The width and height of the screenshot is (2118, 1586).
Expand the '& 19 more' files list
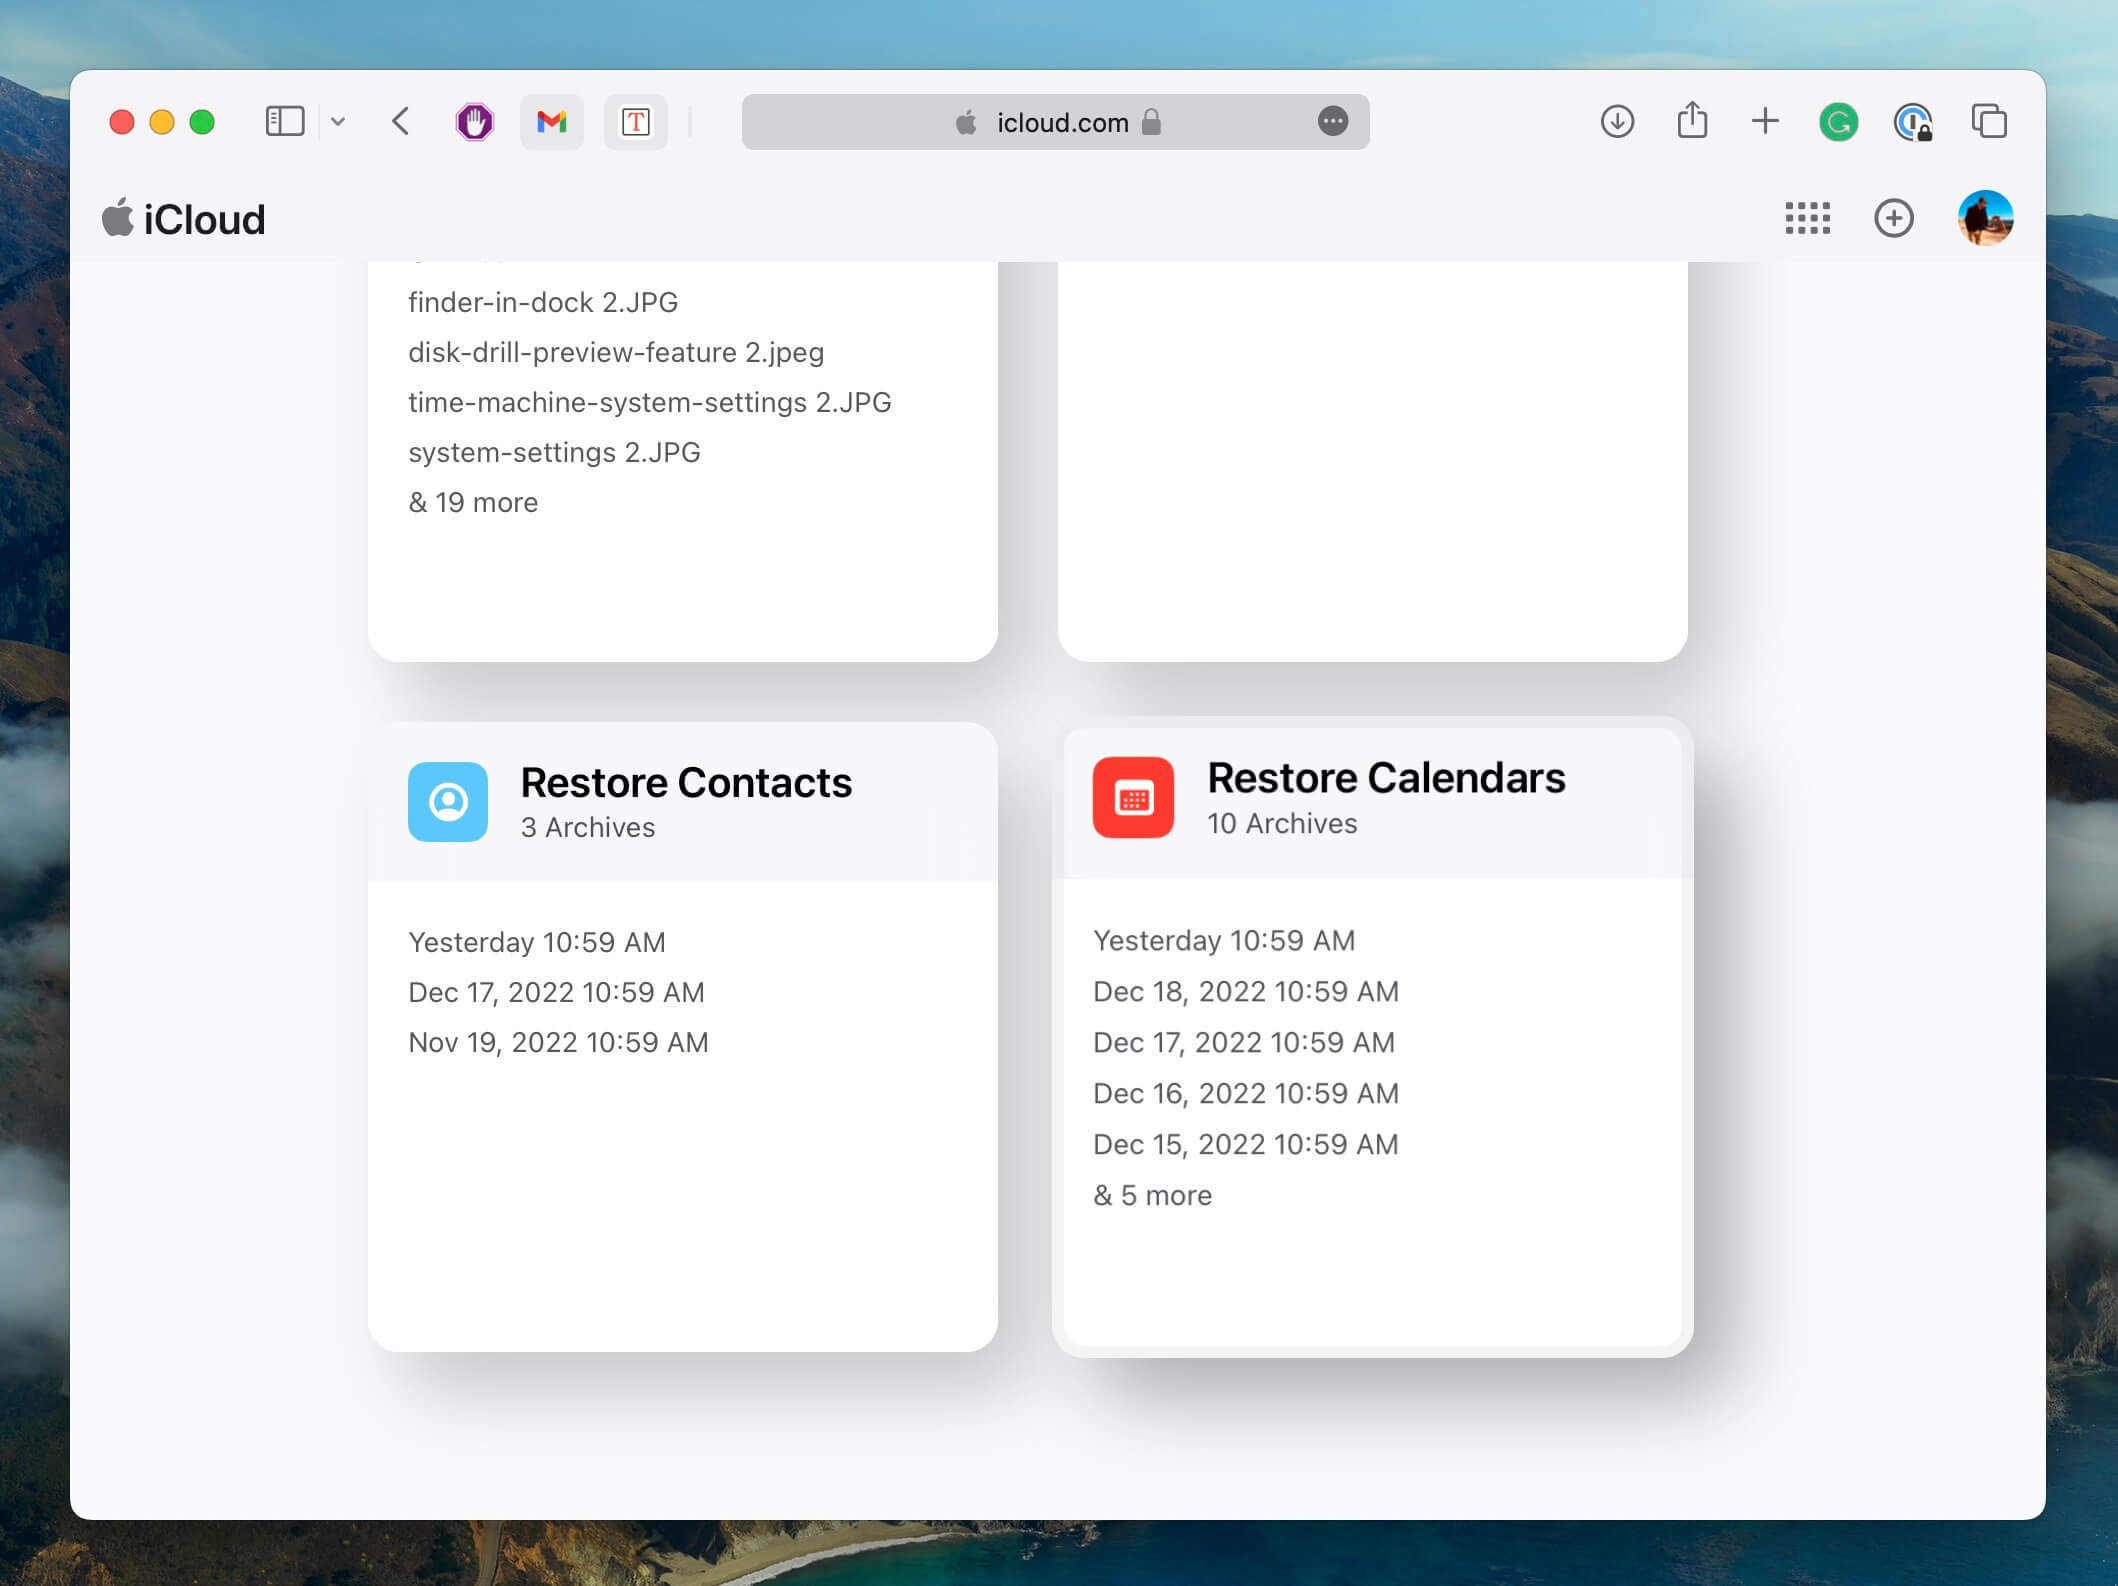(475, 501)
